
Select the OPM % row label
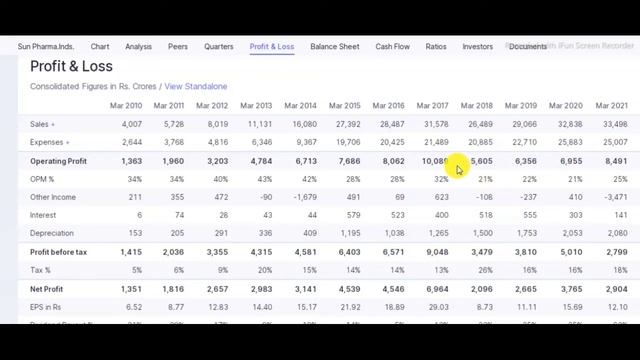[x=42, y=179]
